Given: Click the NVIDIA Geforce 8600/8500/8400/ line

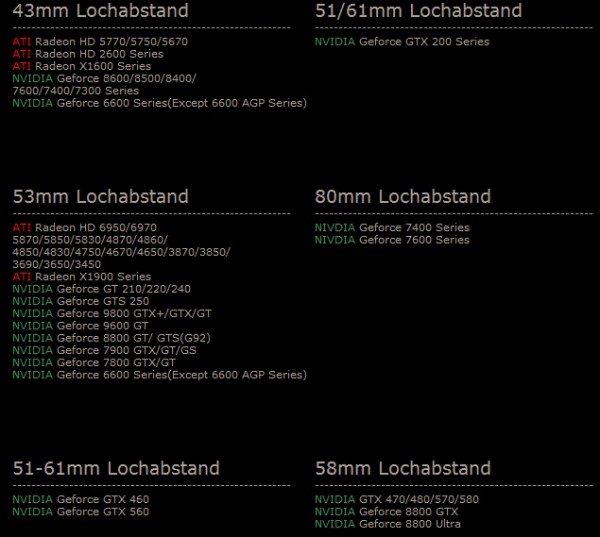Looking at the screenshot, I should (104, 78).
